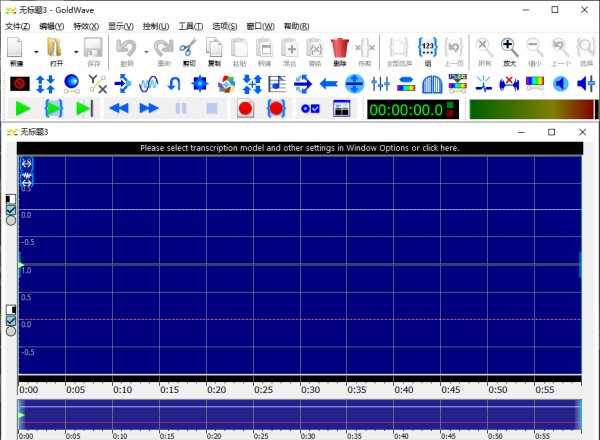Click the 撤销 undo arrow
This screenshot has height=440, width=600.
[126, 48]
